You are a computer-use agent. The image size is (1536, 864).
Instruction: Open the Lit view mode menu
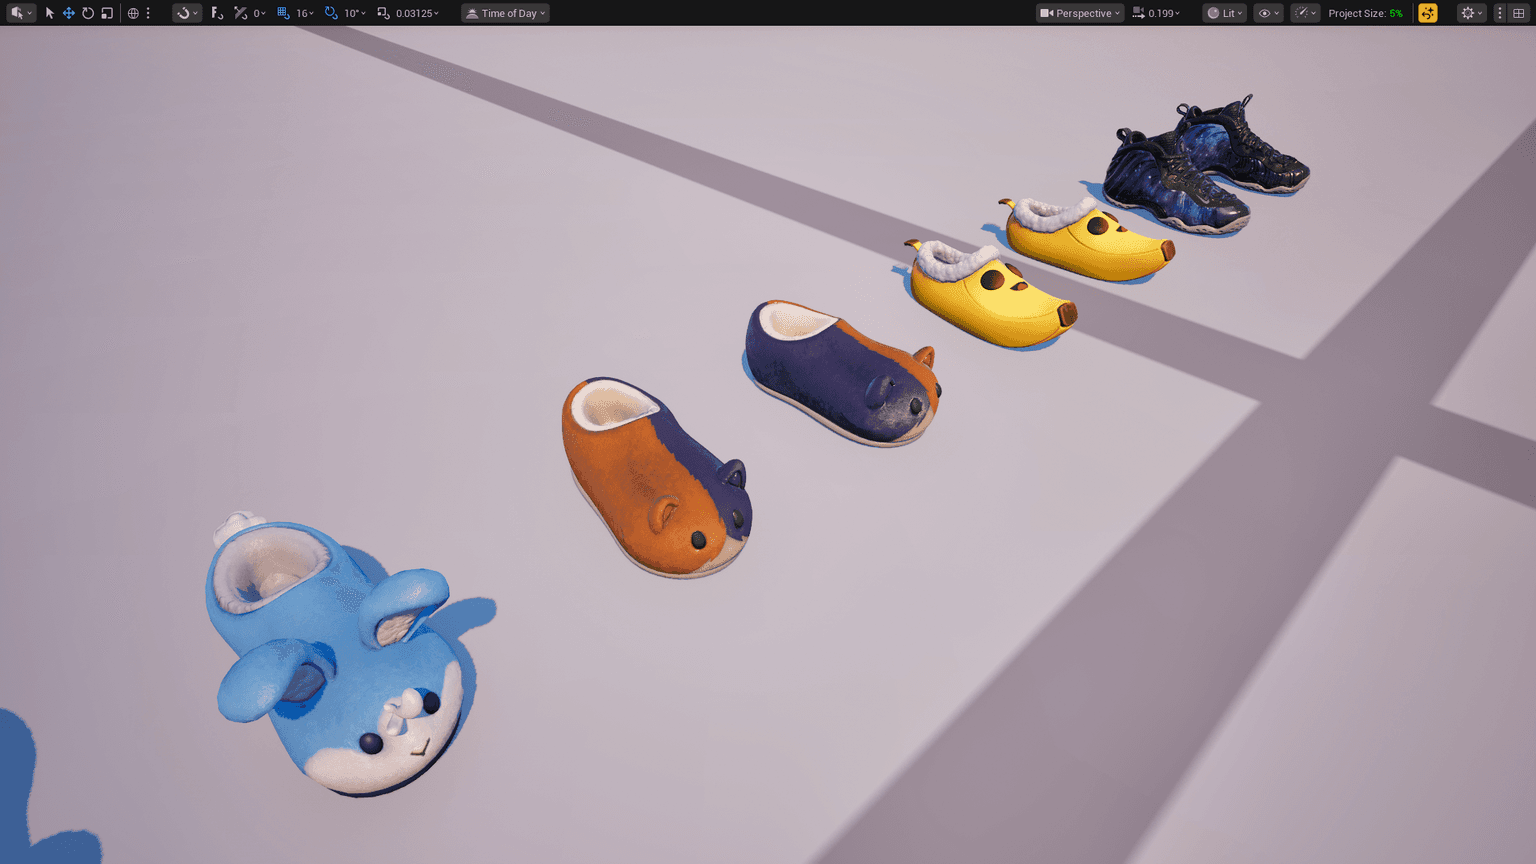click(x=1225, y=13)
